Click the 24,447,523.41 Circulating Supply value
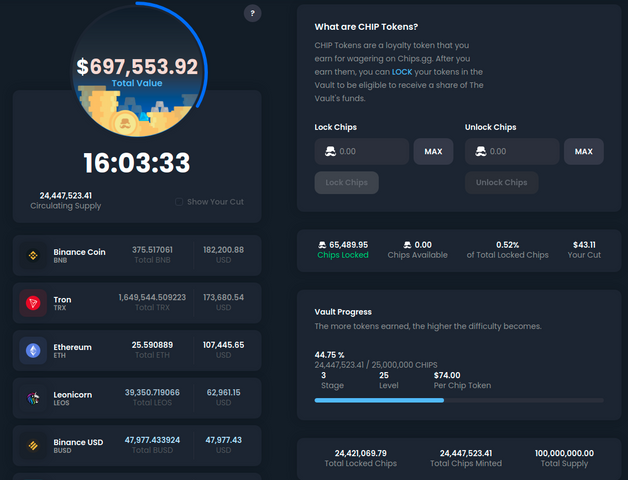 pyautogui.click(x=66, y=196)
